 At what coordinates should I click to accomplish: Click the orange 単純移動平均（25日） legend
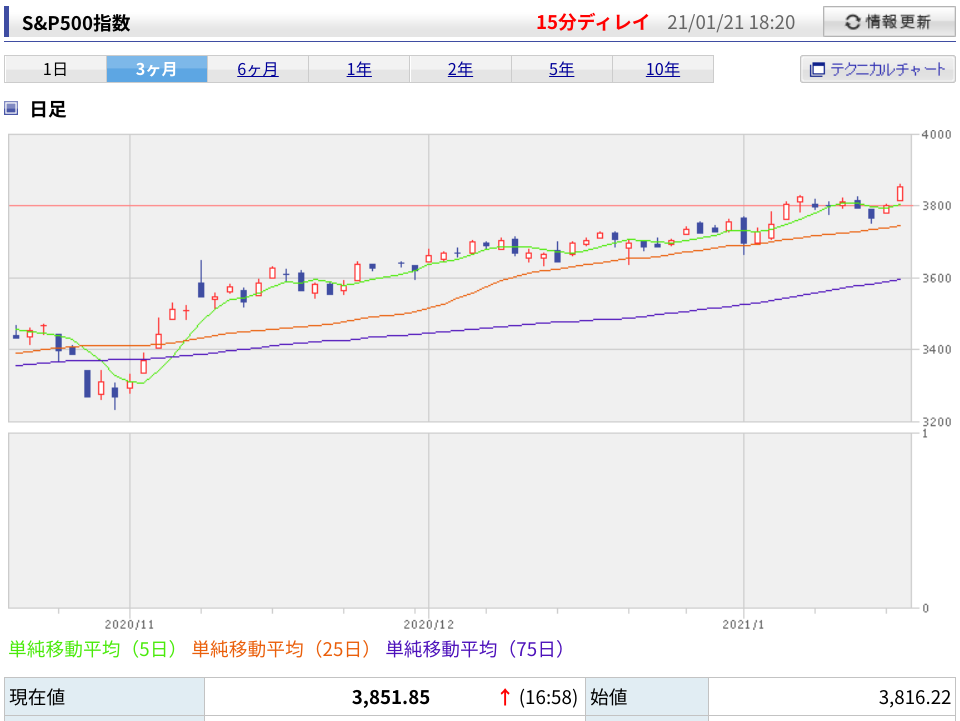coord(281,649)
